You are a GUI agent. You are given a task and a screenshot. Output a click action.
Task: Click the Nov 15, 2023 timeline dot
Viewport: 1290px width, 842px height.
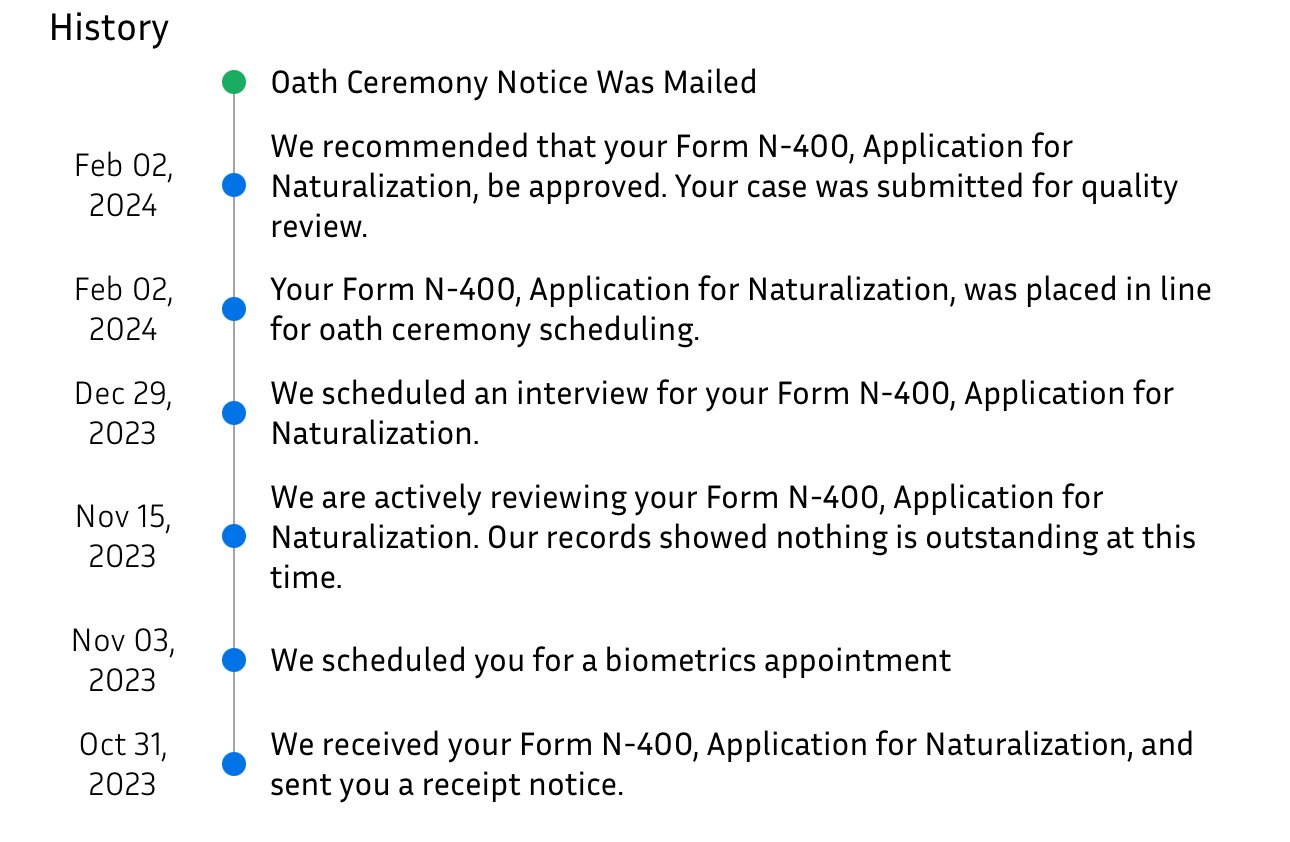[x=233, y=536]
